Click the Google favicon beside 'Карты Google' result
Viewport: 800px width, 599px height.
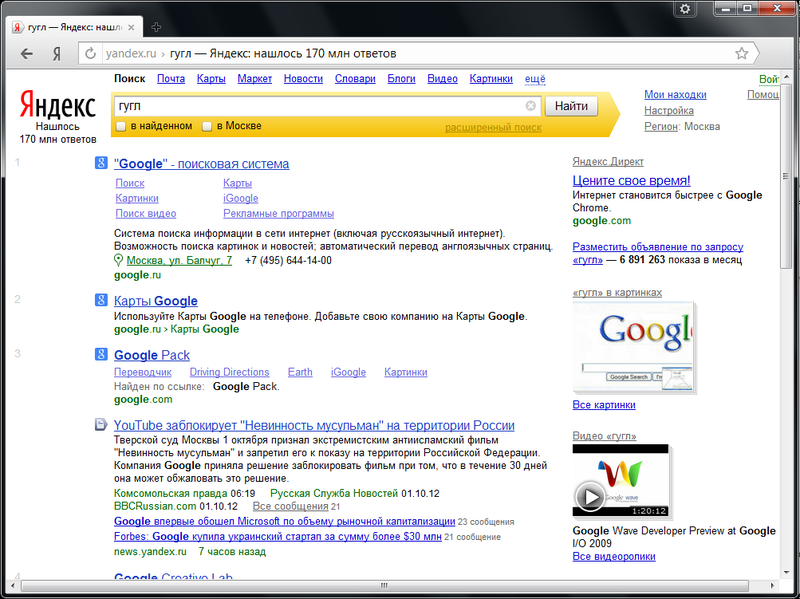tap(101, 300)
